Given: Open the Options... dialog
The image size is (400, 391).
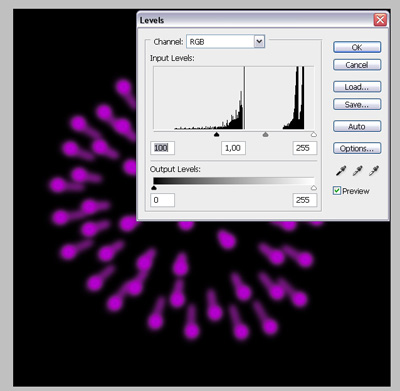Looking at the screenshot, I should pos(357,148).
